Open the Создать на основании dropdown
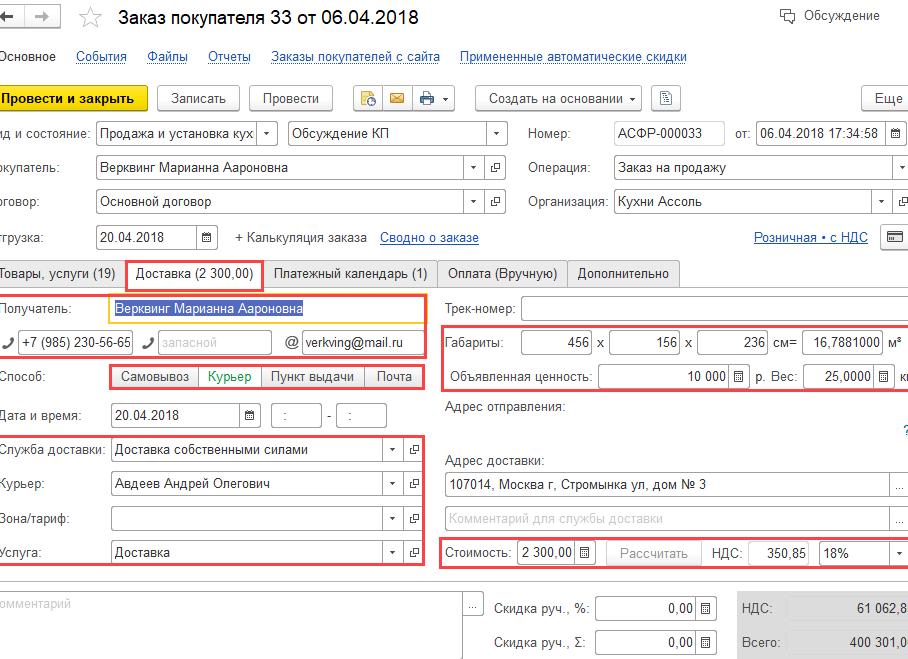 [x=558, y=98]
